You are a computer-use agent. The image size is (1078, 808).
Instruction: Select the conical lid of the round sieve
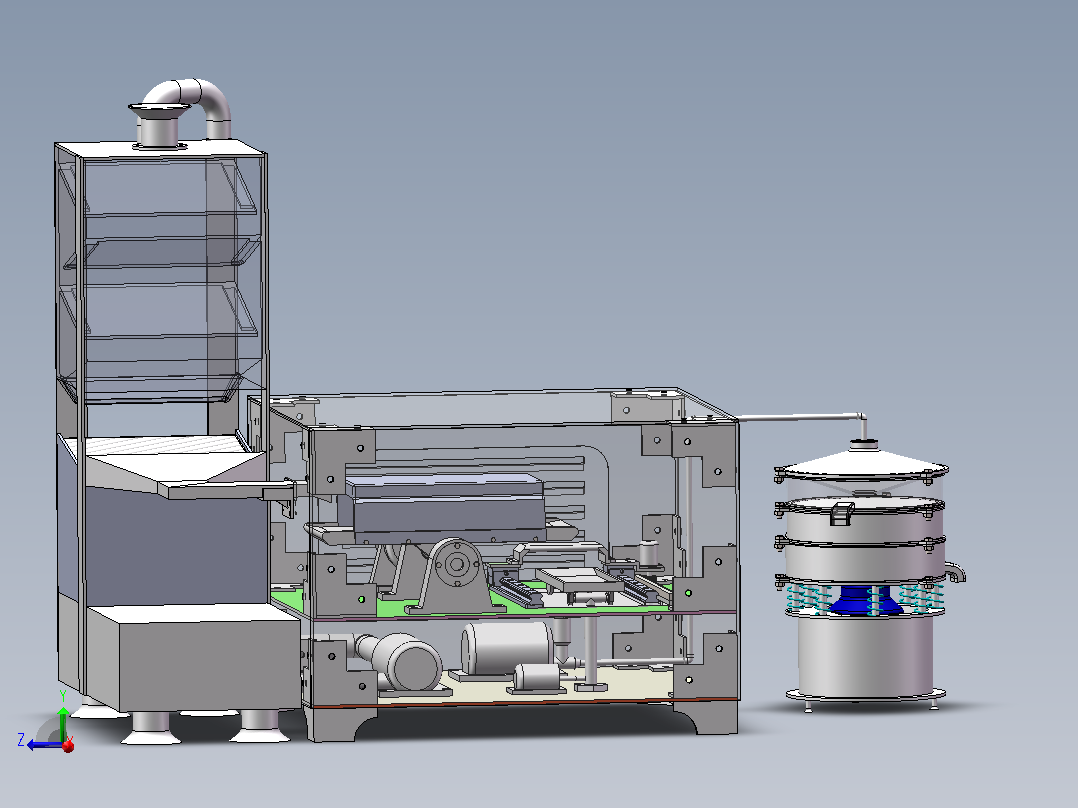pyautogui.click(x=862, y=463)
